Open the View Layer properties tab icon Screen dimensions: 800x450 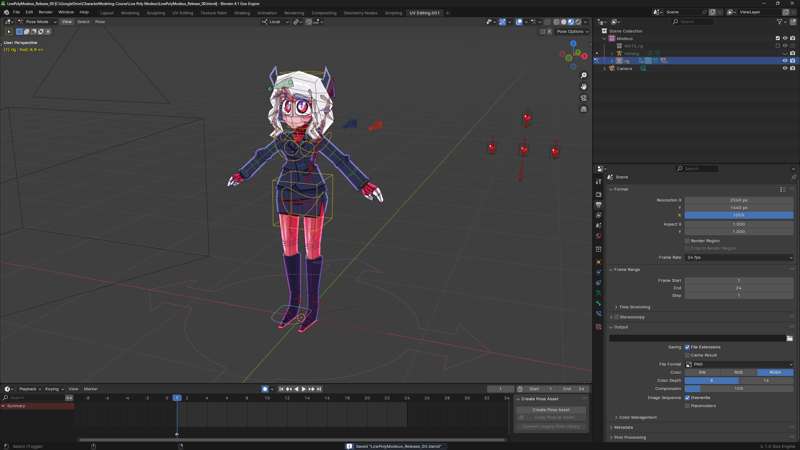598,215
